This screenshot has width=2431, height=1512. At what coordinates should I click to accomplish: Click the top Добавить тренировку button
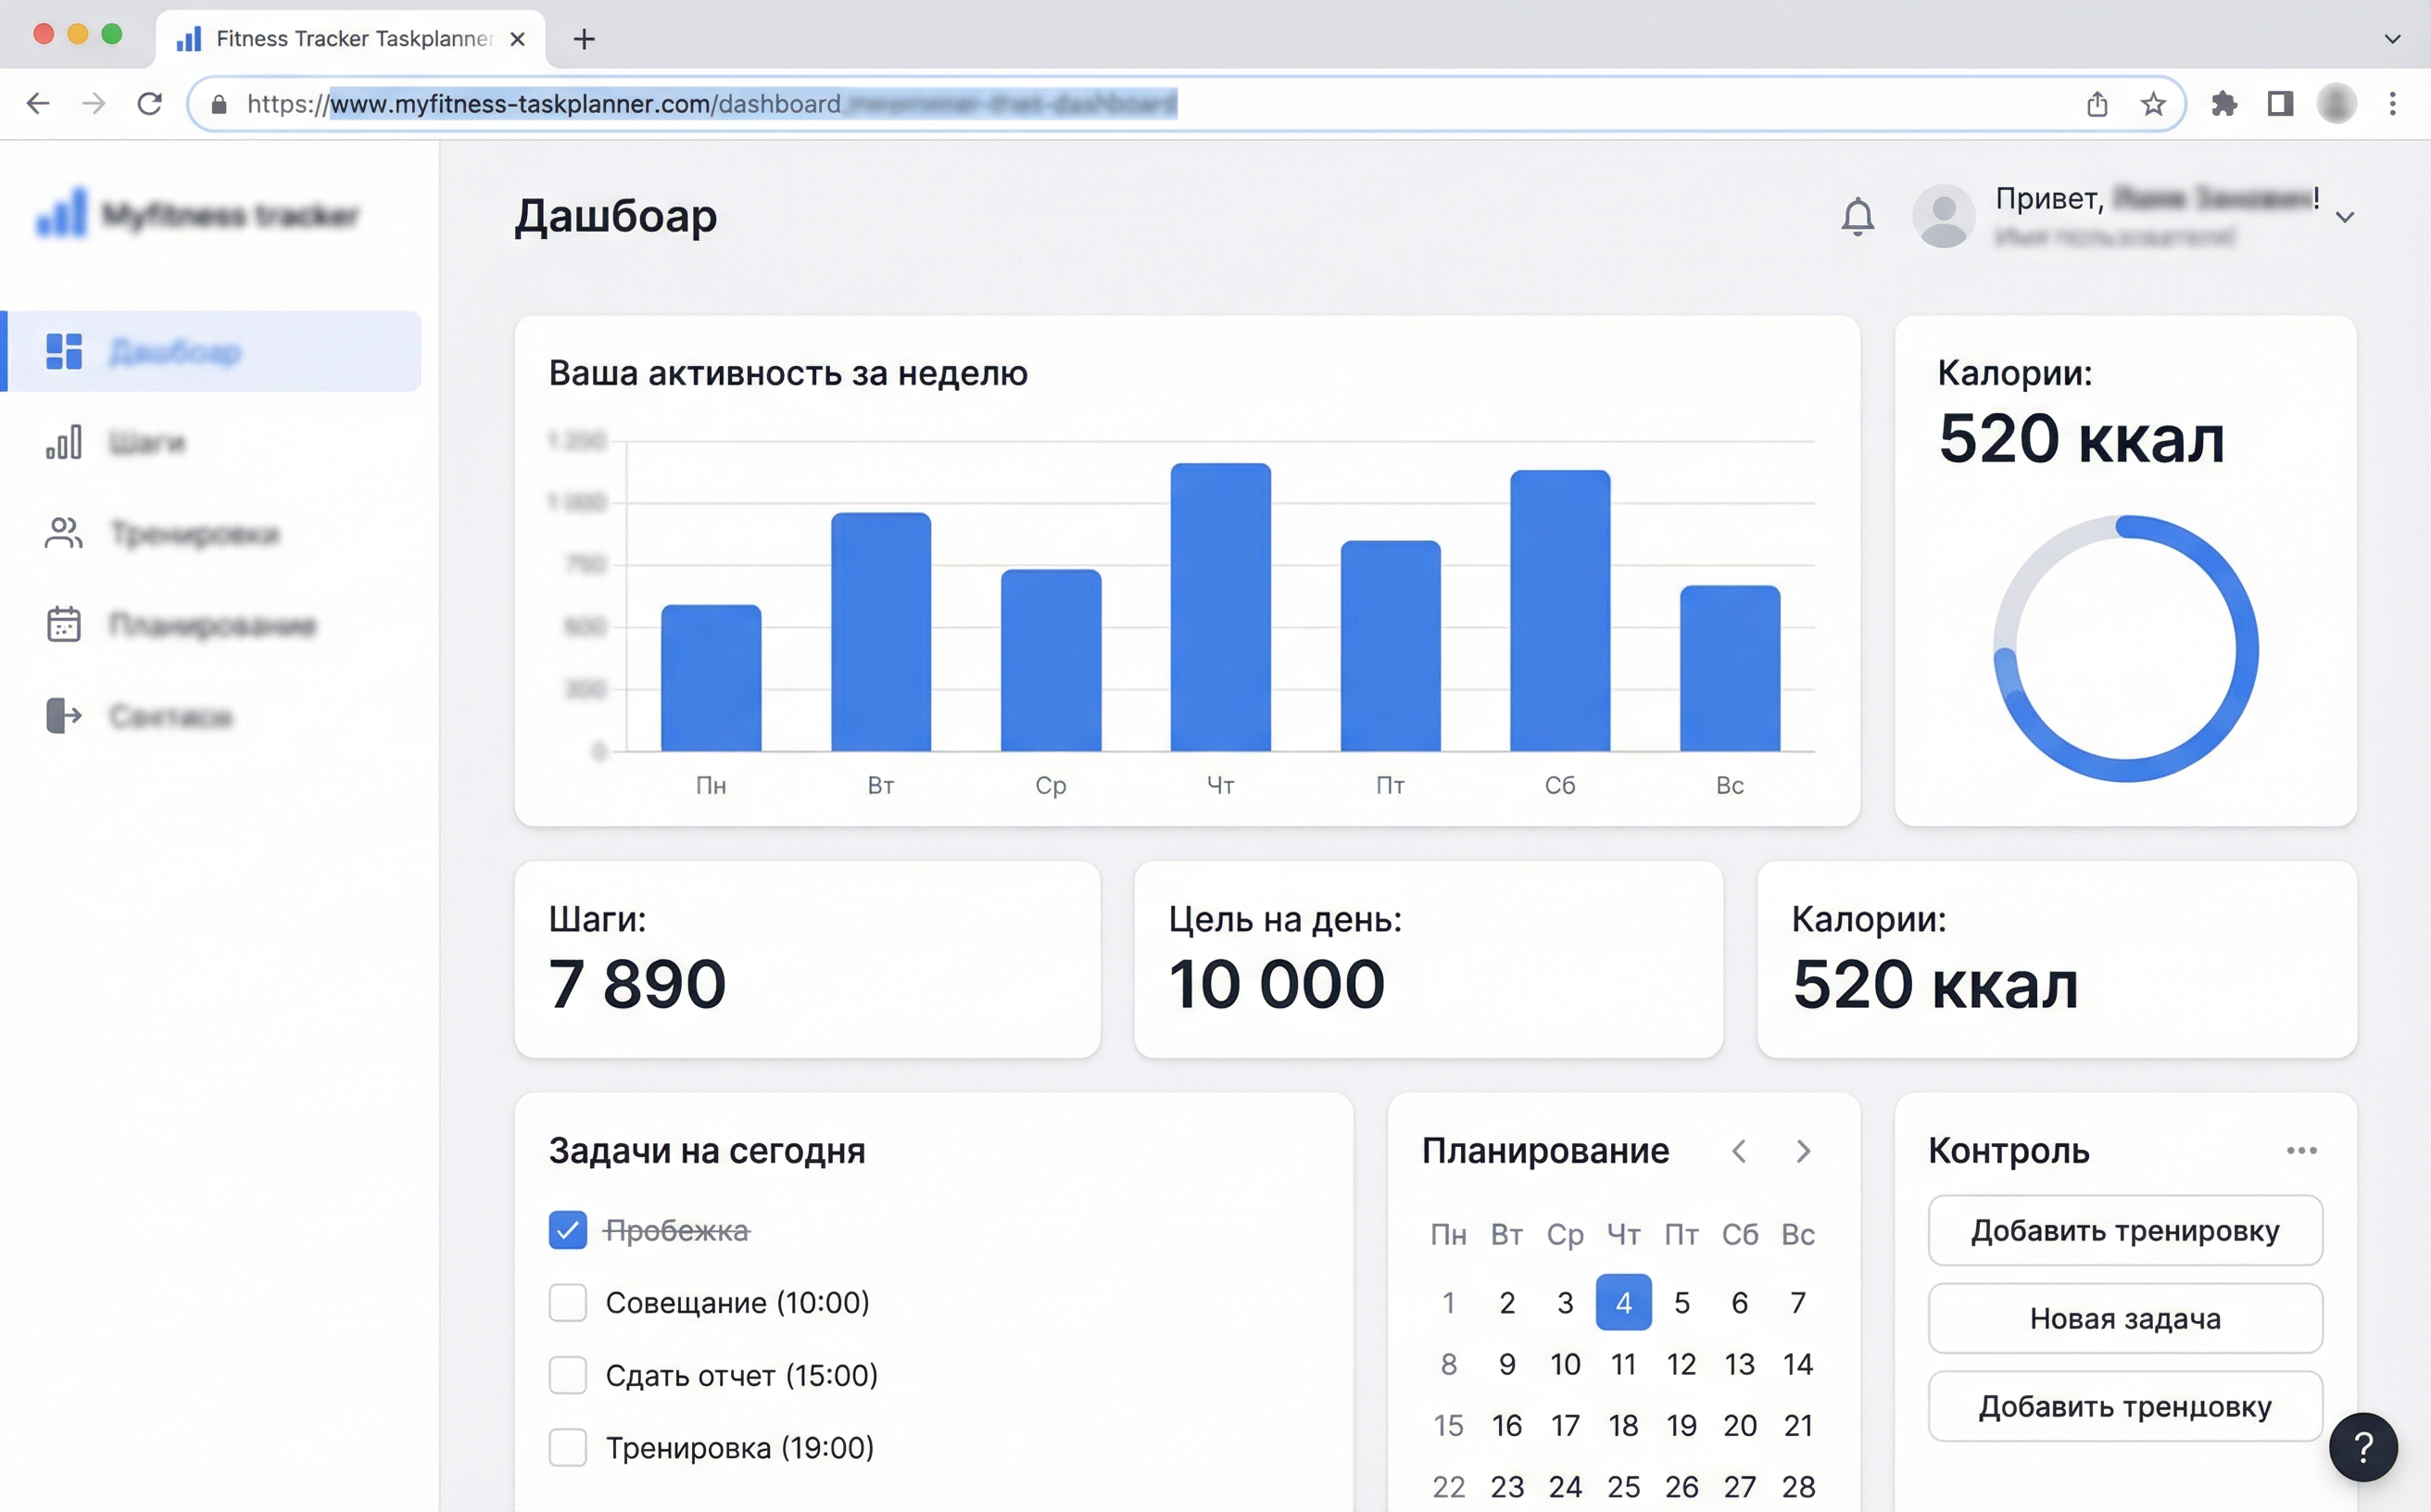click(2124, 1230)
